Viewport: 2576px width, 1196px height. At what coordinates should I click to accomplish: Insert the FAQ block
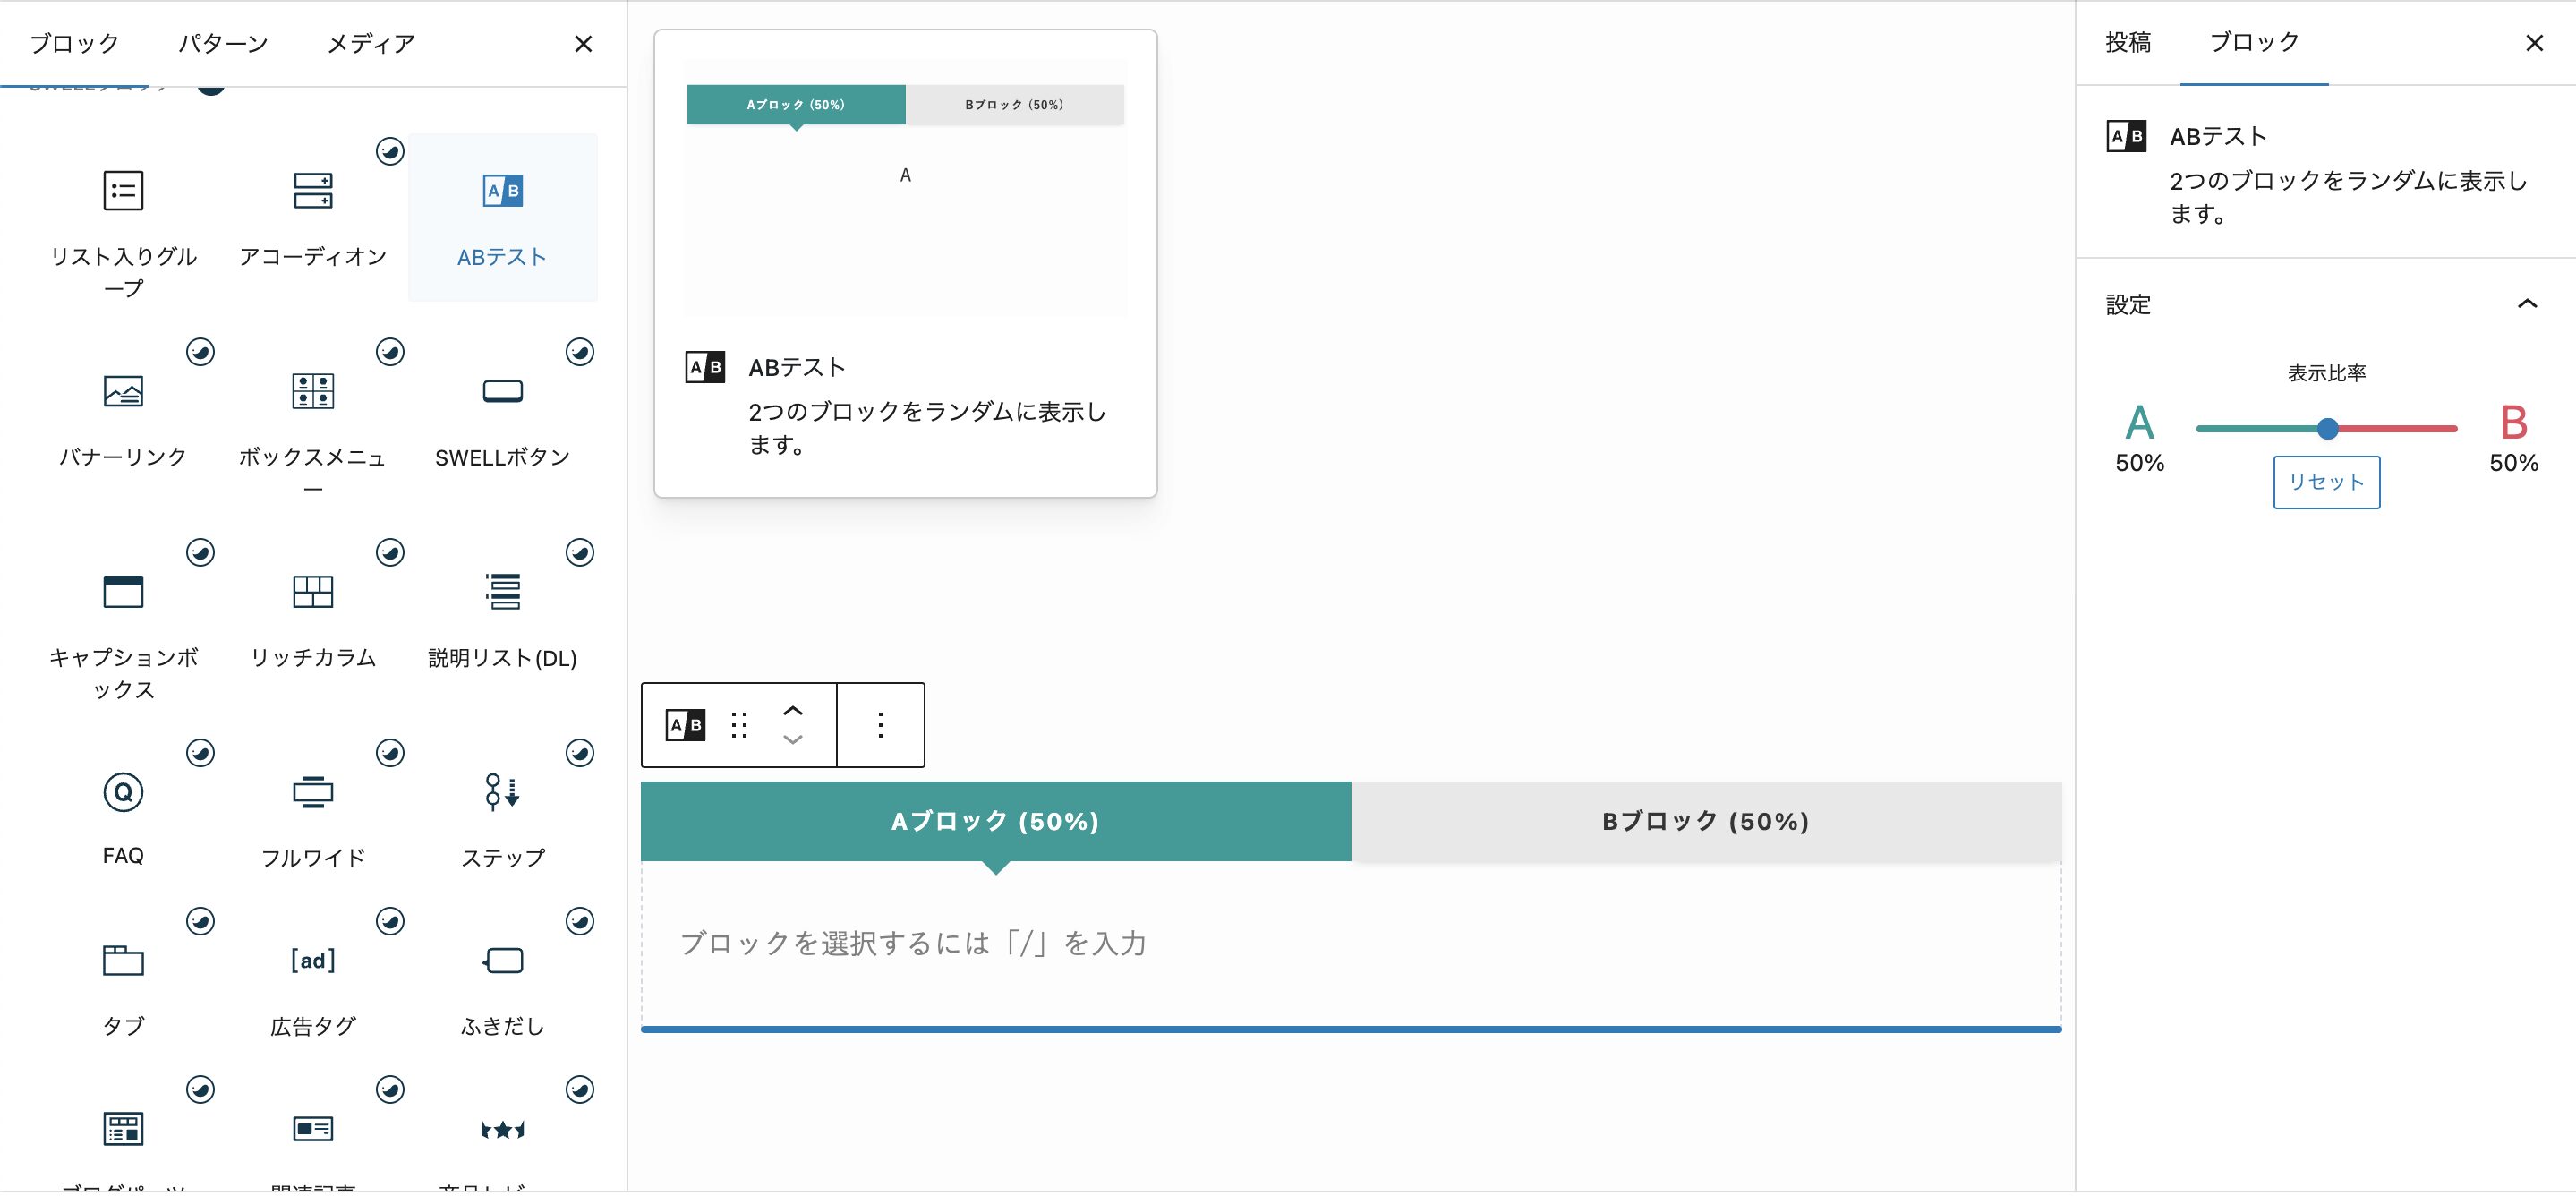(x=123, y=815)
